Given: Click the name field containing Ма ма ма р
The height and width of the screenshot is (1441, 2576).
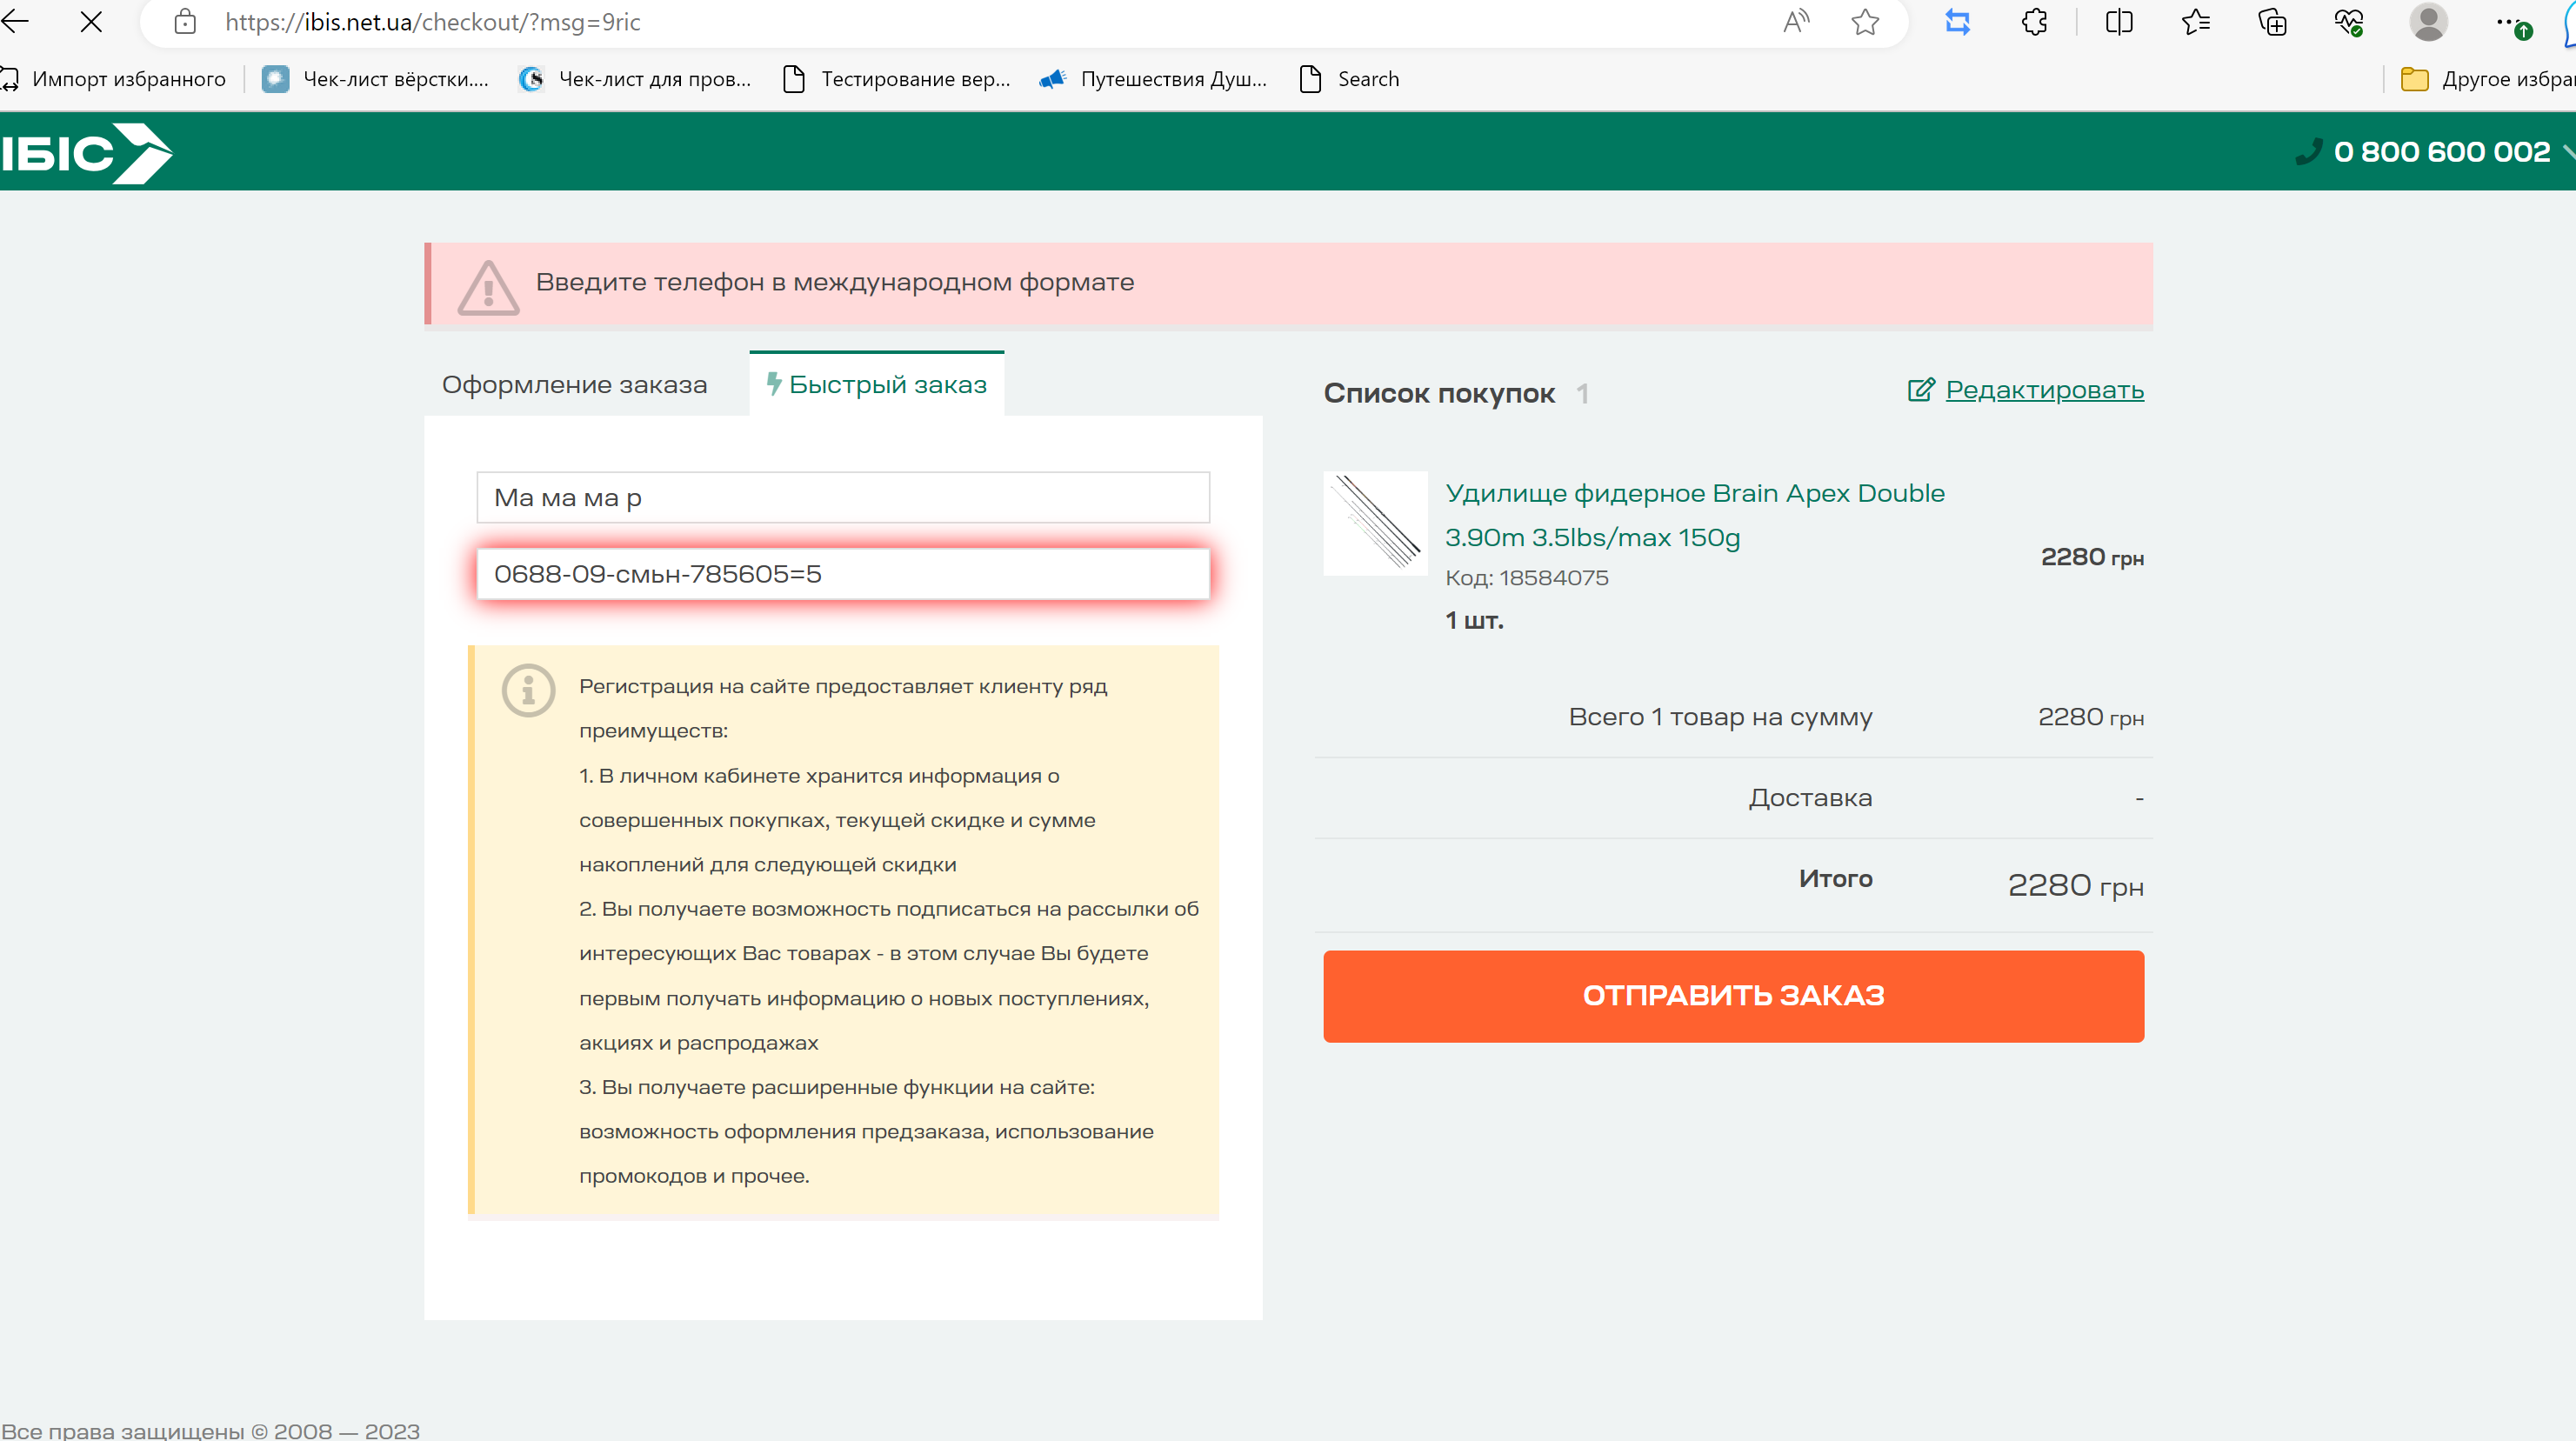Looking at the screenshot, I should click(x=843, y=498).
